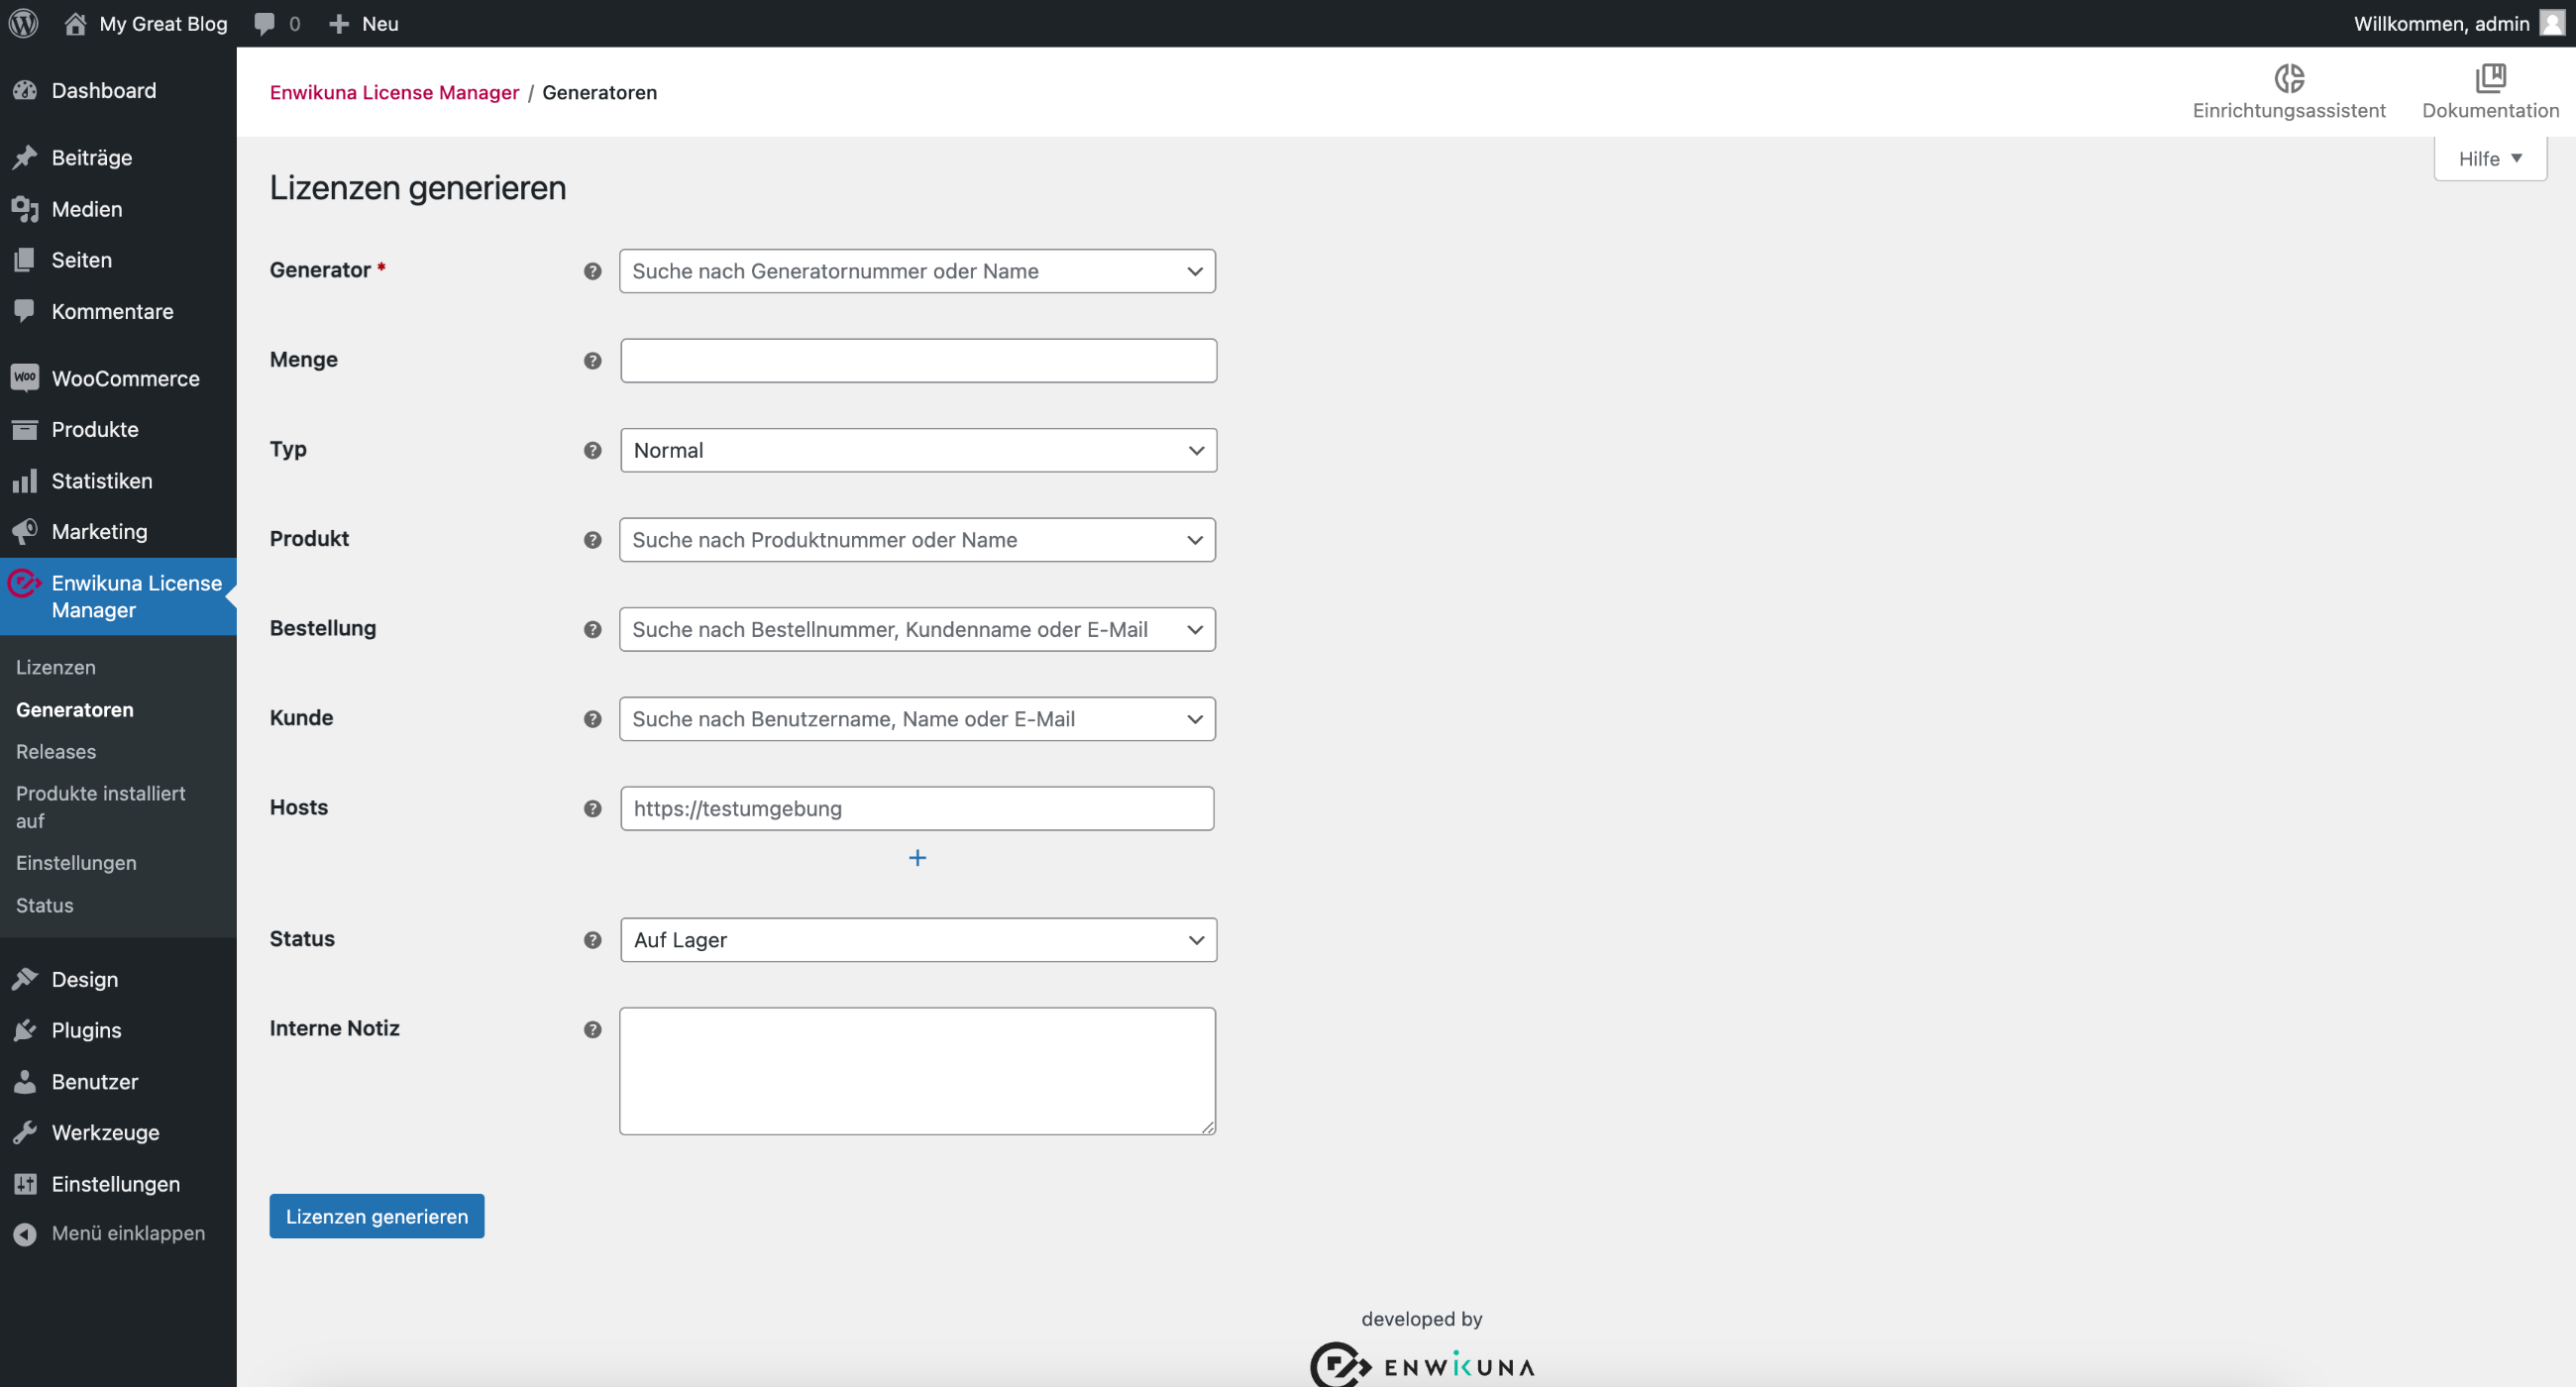Show help tooltip for Status field
Image resolution: width=2576 pixels, height=1387 pixels.
[593, 940]
